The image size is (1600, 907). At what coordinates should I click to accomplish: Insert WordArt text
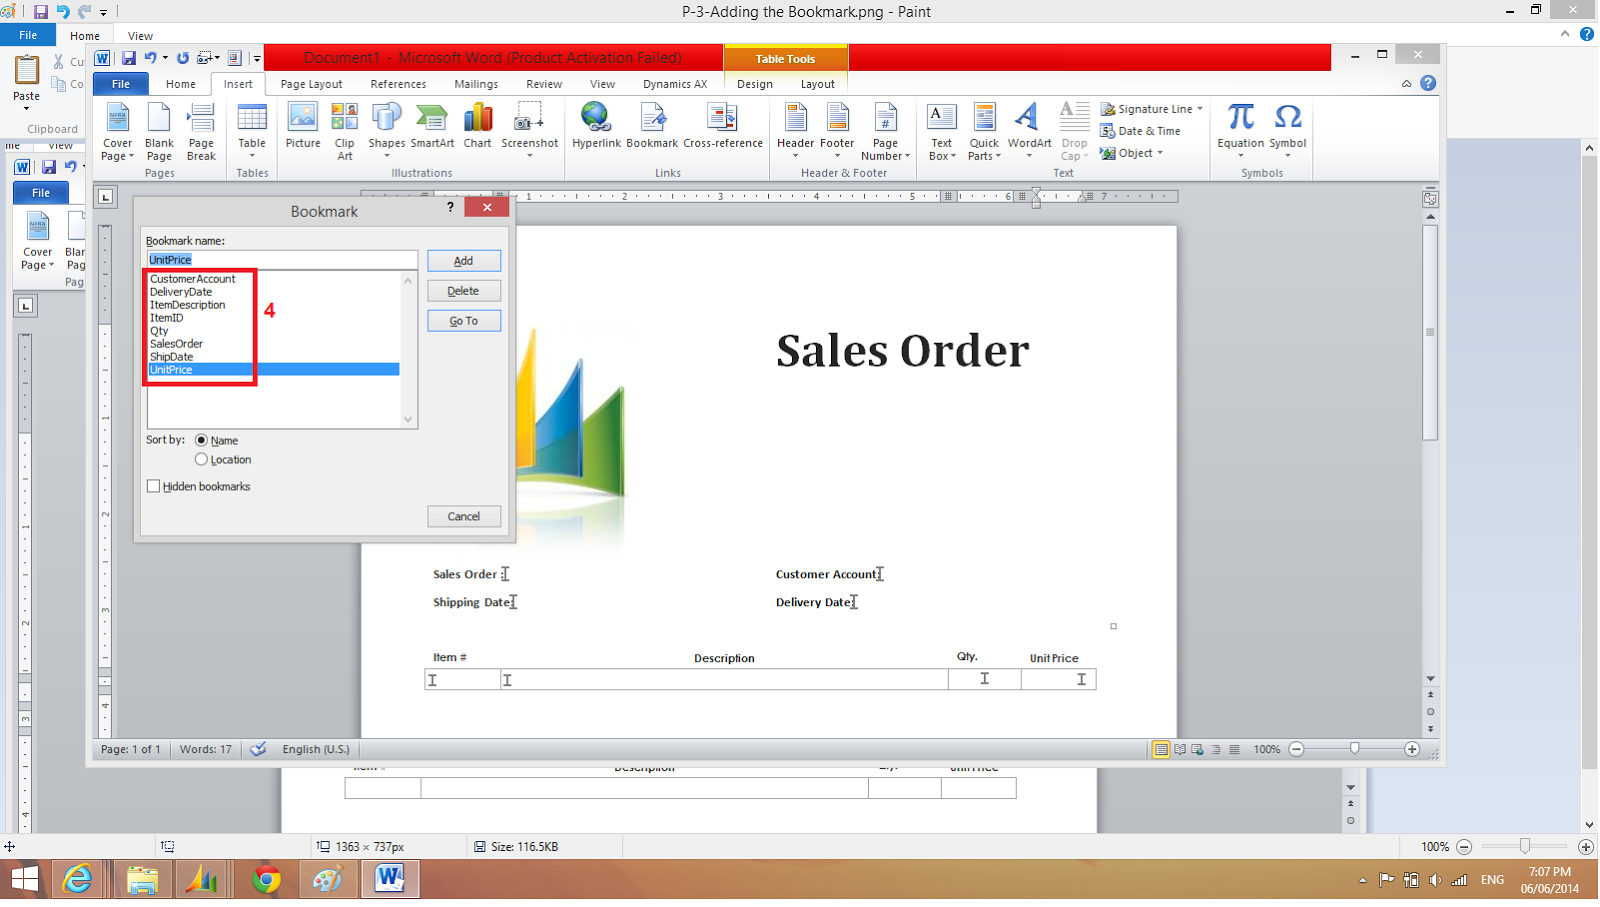[1029, 131]
